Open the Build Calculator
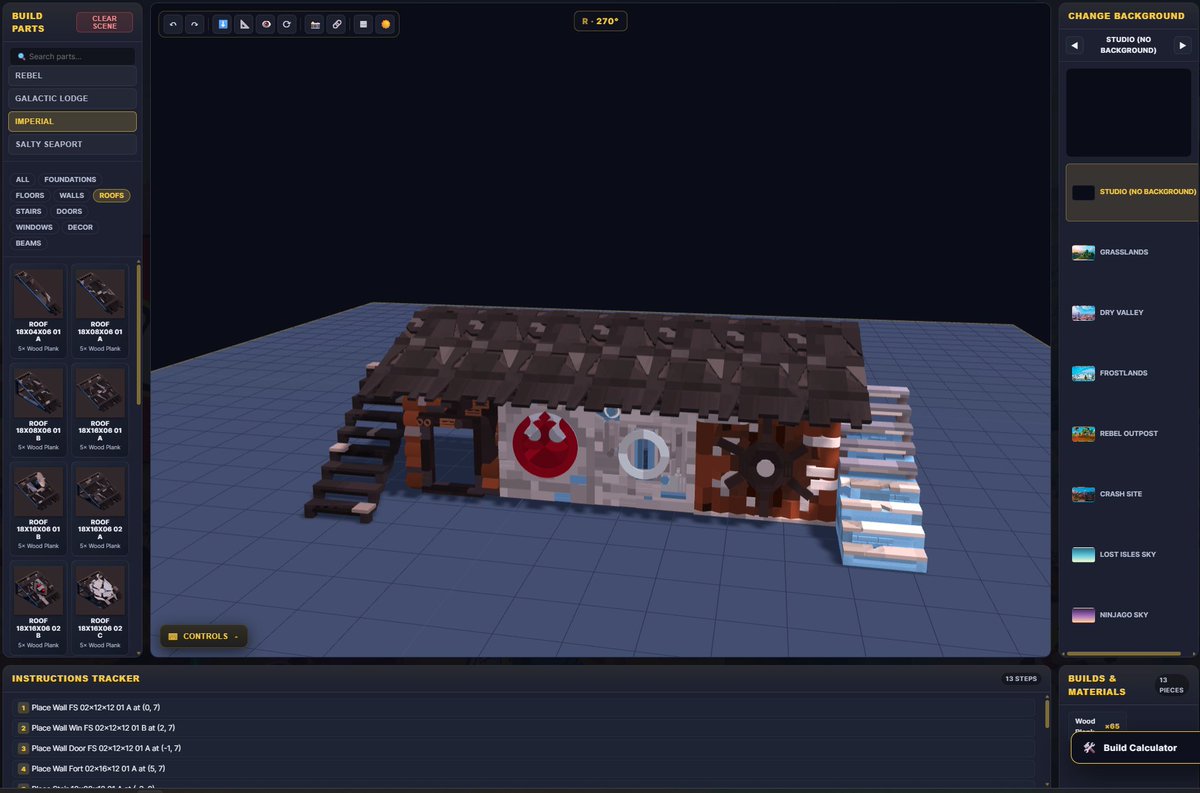Image resolution: width=1200 pixels, height=793 pixels. pos(1135,747)
